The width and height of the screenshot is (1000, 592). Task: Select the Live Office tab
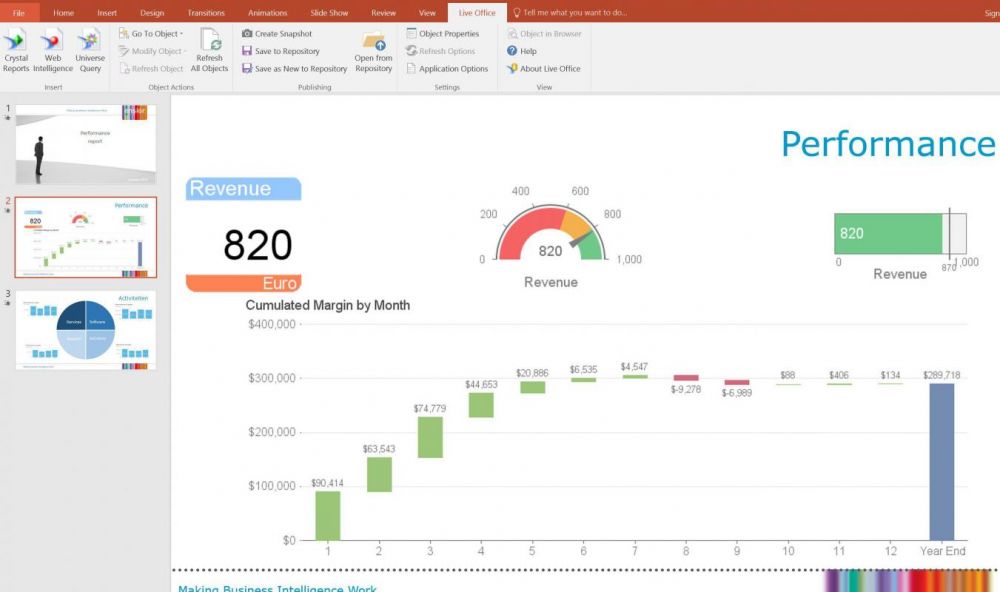tap(476, 13)
